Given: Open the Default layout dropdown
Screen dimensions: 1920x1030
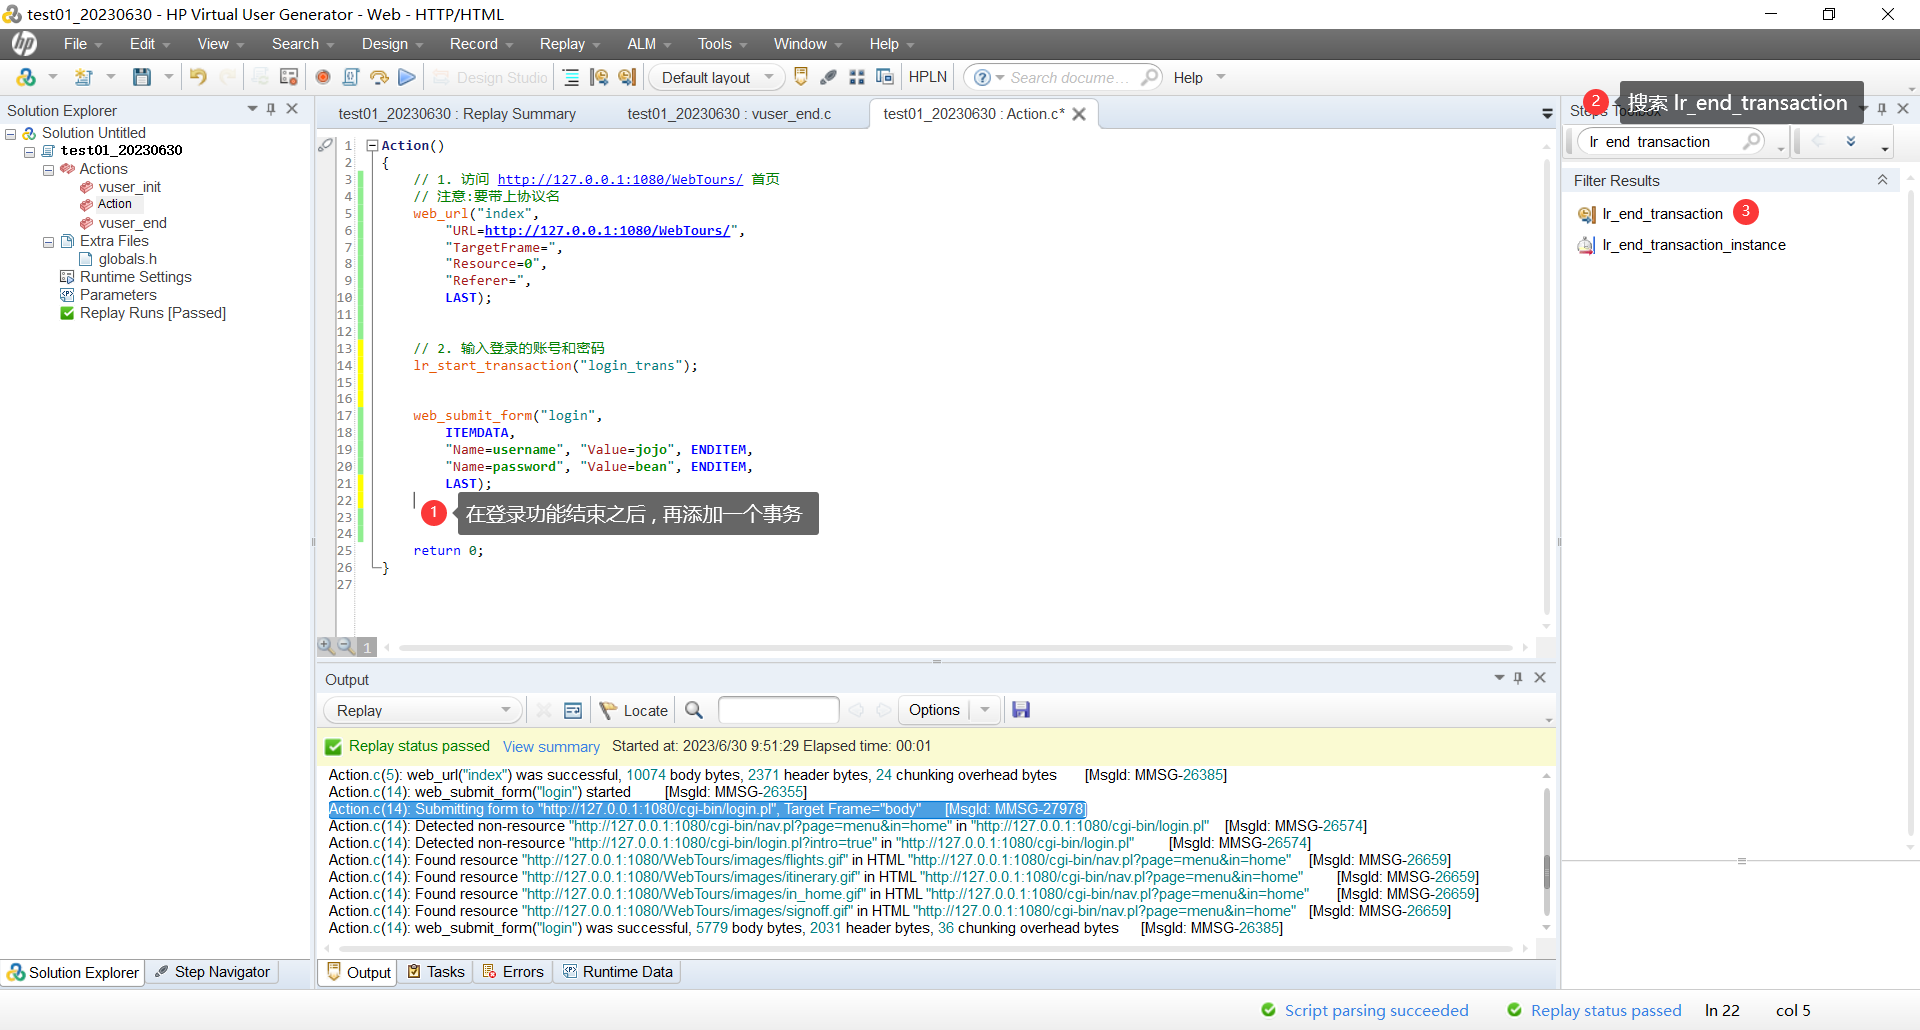Looking at the screenshot, I should [x=769, y=77].
